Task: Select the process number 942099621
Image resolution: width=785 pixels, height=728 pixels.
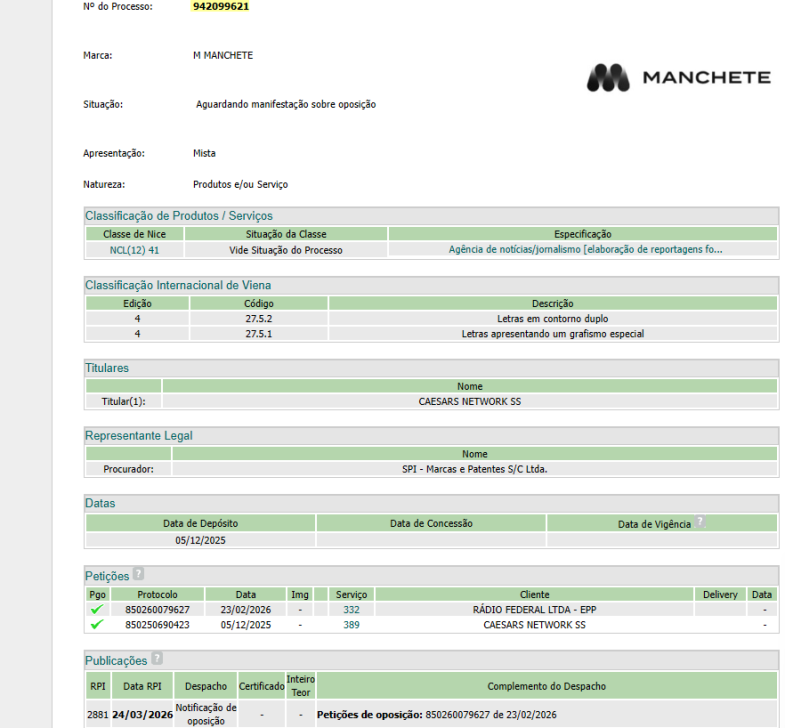Action: point(221,7)
